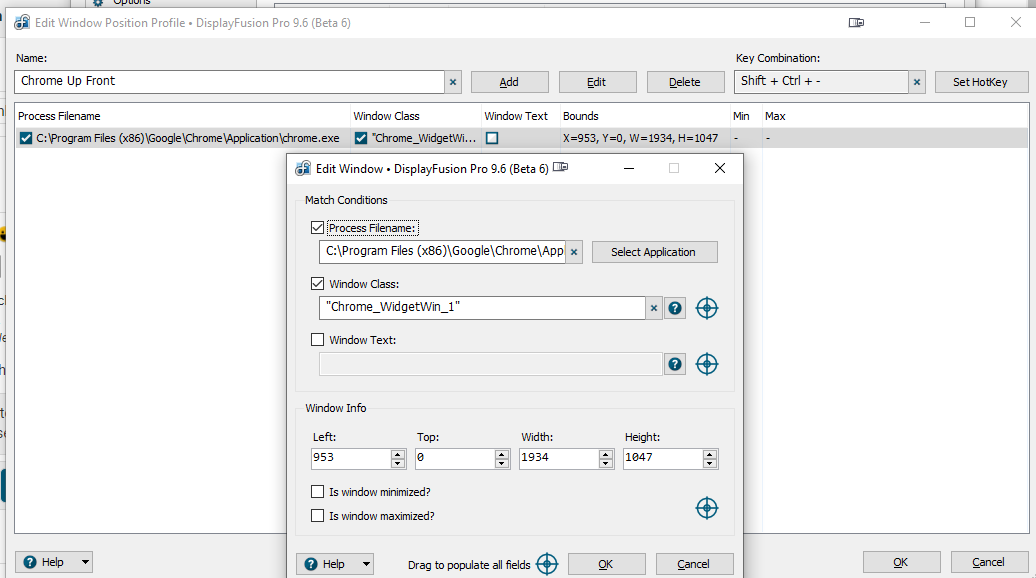Screen dimensions: 1036x578
Task: Click the Window Info target crosshair icon
Action: tap(707, 508)
